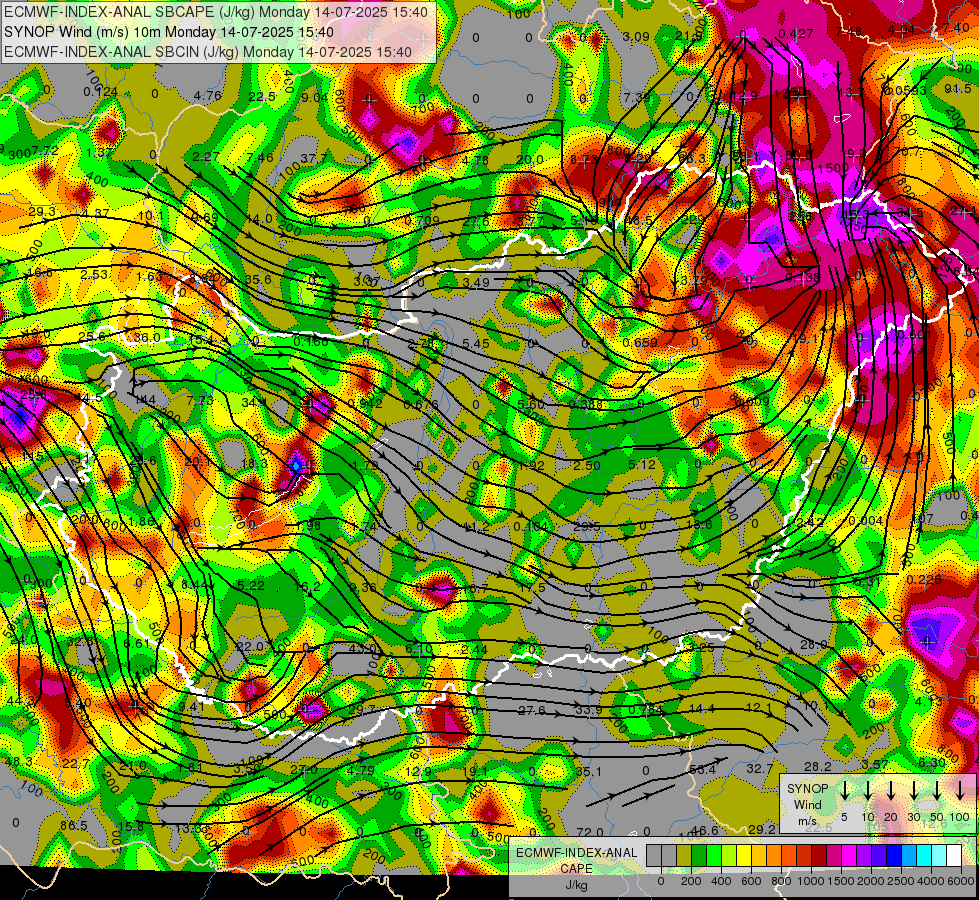
Task: Click the wind legend arrow above 30
Action: 913,791
